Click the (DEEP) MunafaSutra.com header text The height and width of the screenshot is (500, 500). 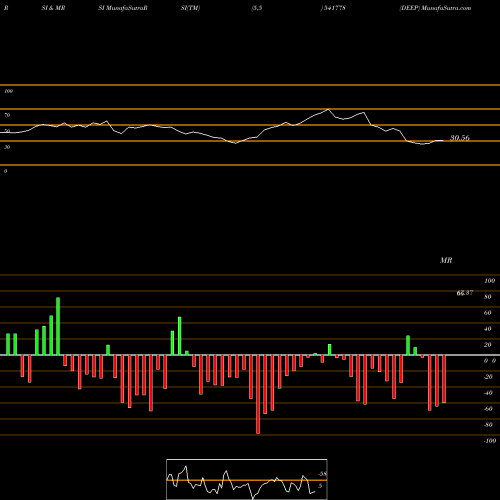coord(435,8)
